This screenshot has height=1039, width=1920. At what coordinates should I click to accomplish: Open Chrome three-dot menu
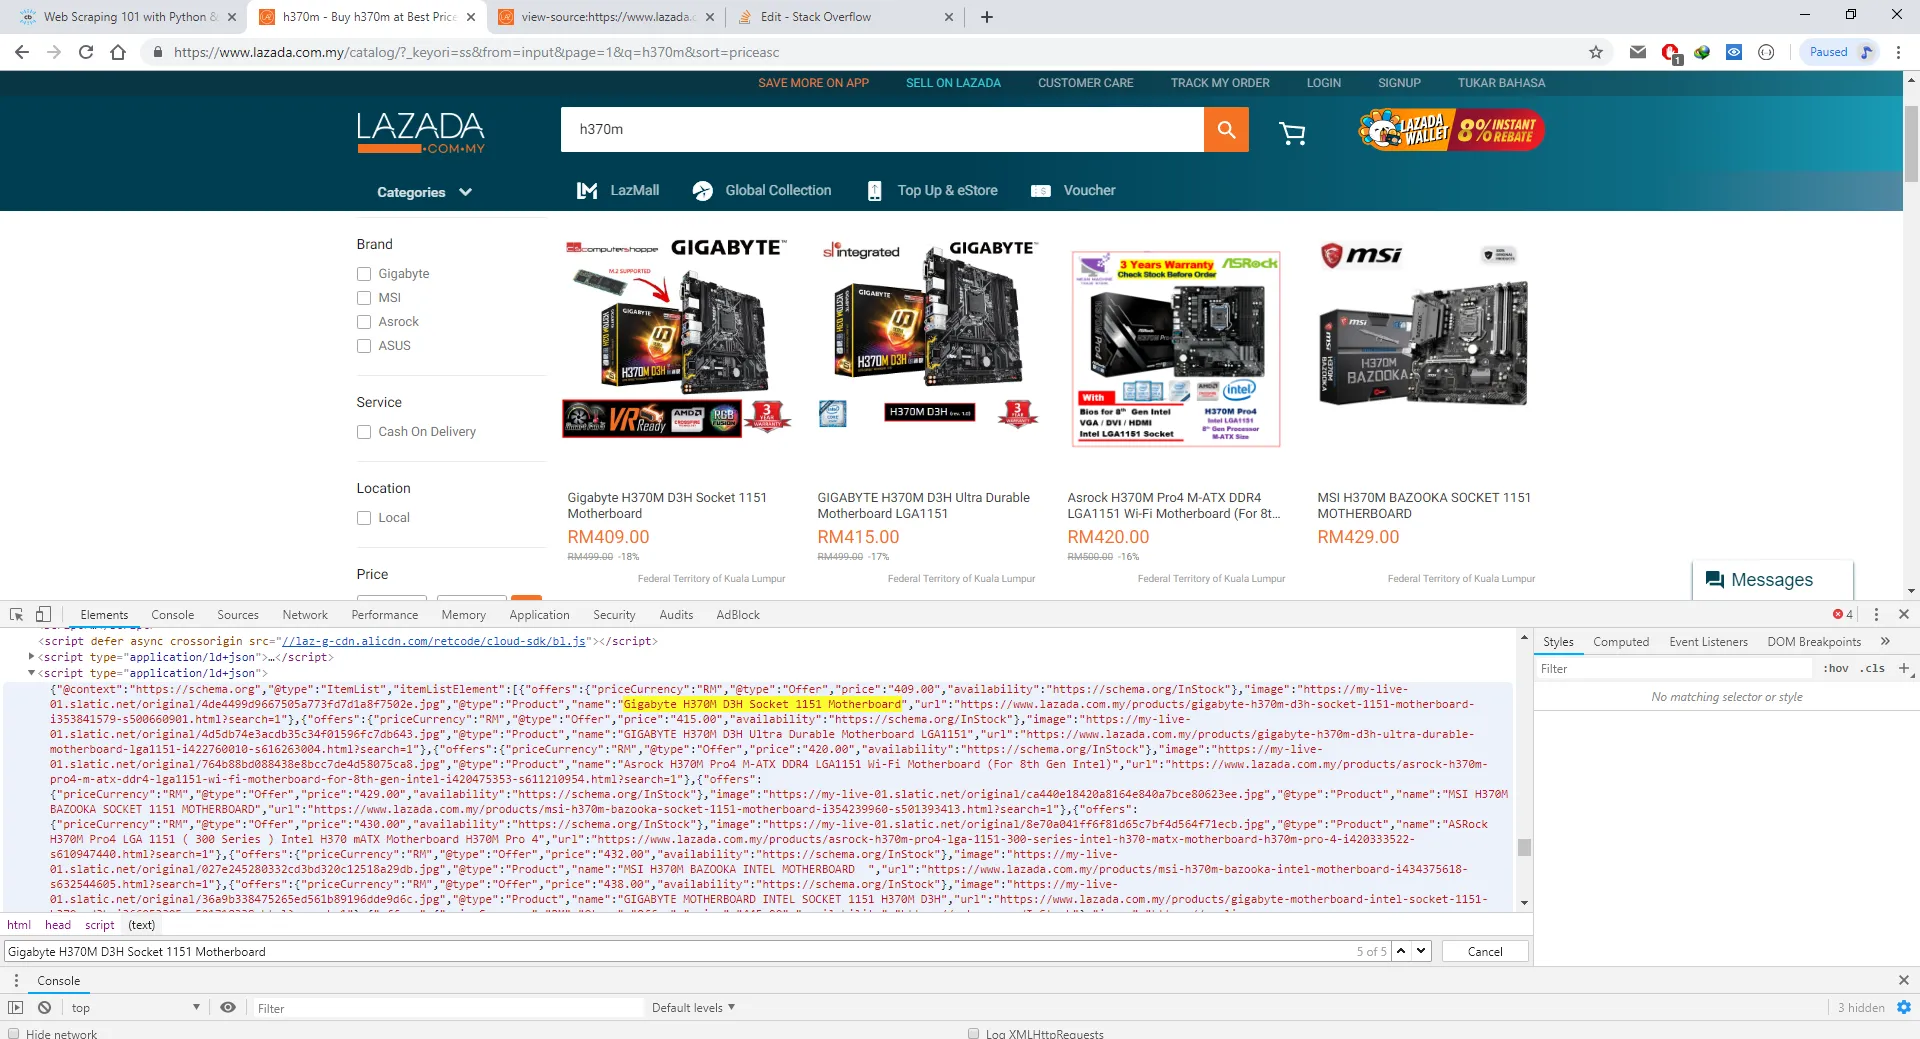pyautogui.click(x=1898, y=52)
